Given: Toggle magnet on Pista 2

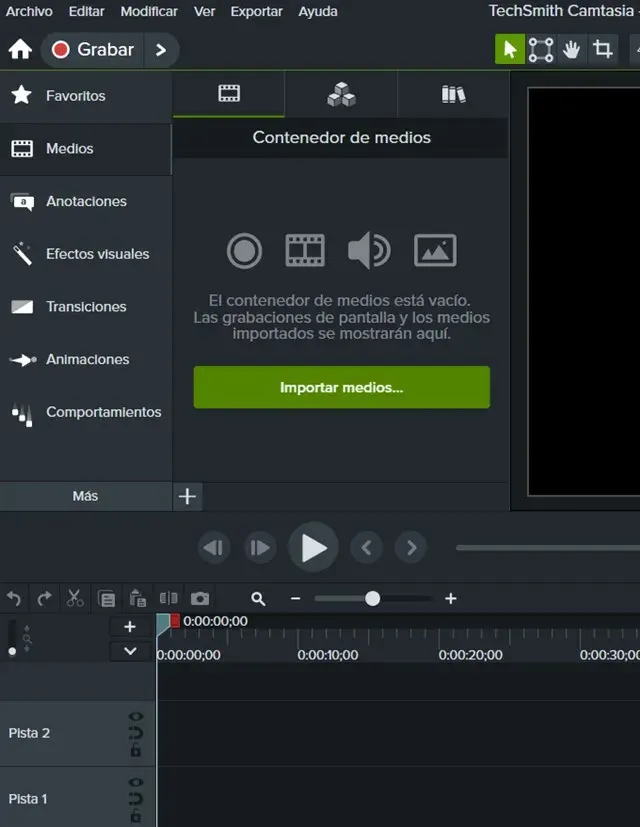Looking at the screenshot, I should point(136,733).
